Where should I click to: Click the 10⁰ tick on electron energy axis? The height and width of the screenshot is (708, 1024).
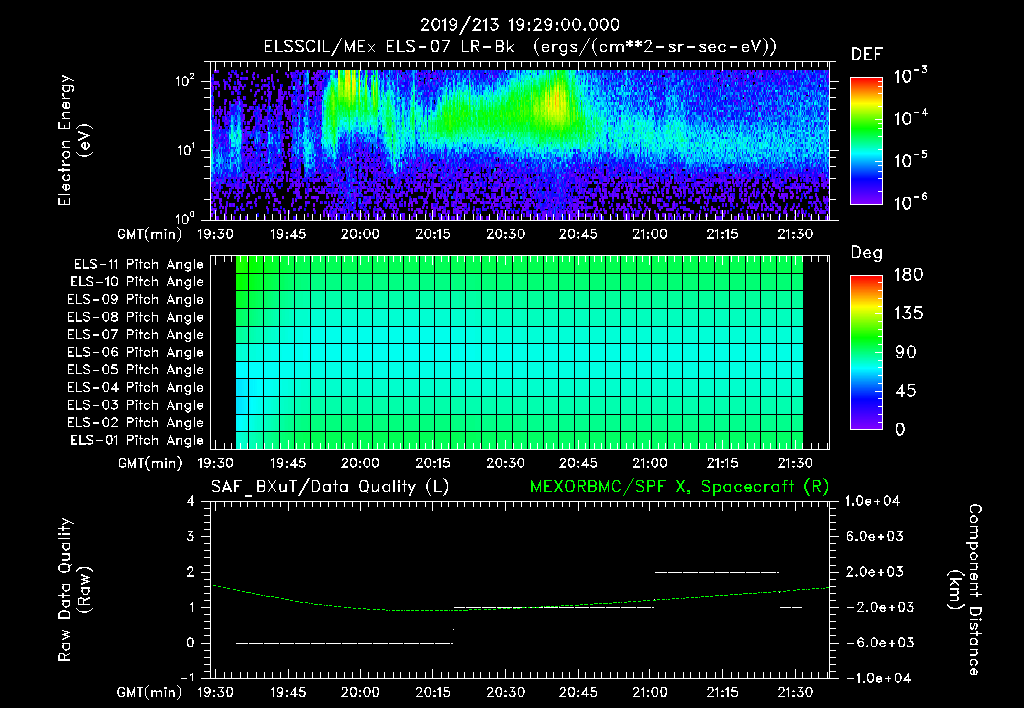[185, 217]
